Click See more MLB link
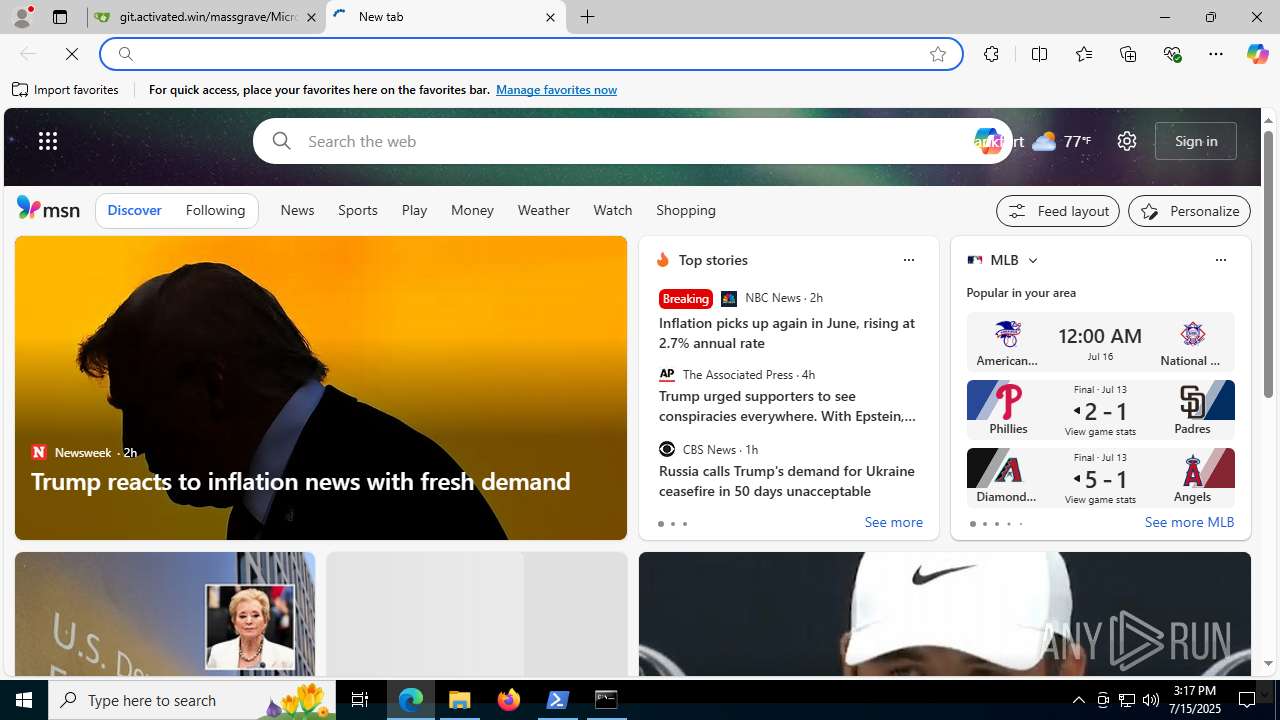The width and height of the screenshot is (1280, 720). coord(1189,523)
